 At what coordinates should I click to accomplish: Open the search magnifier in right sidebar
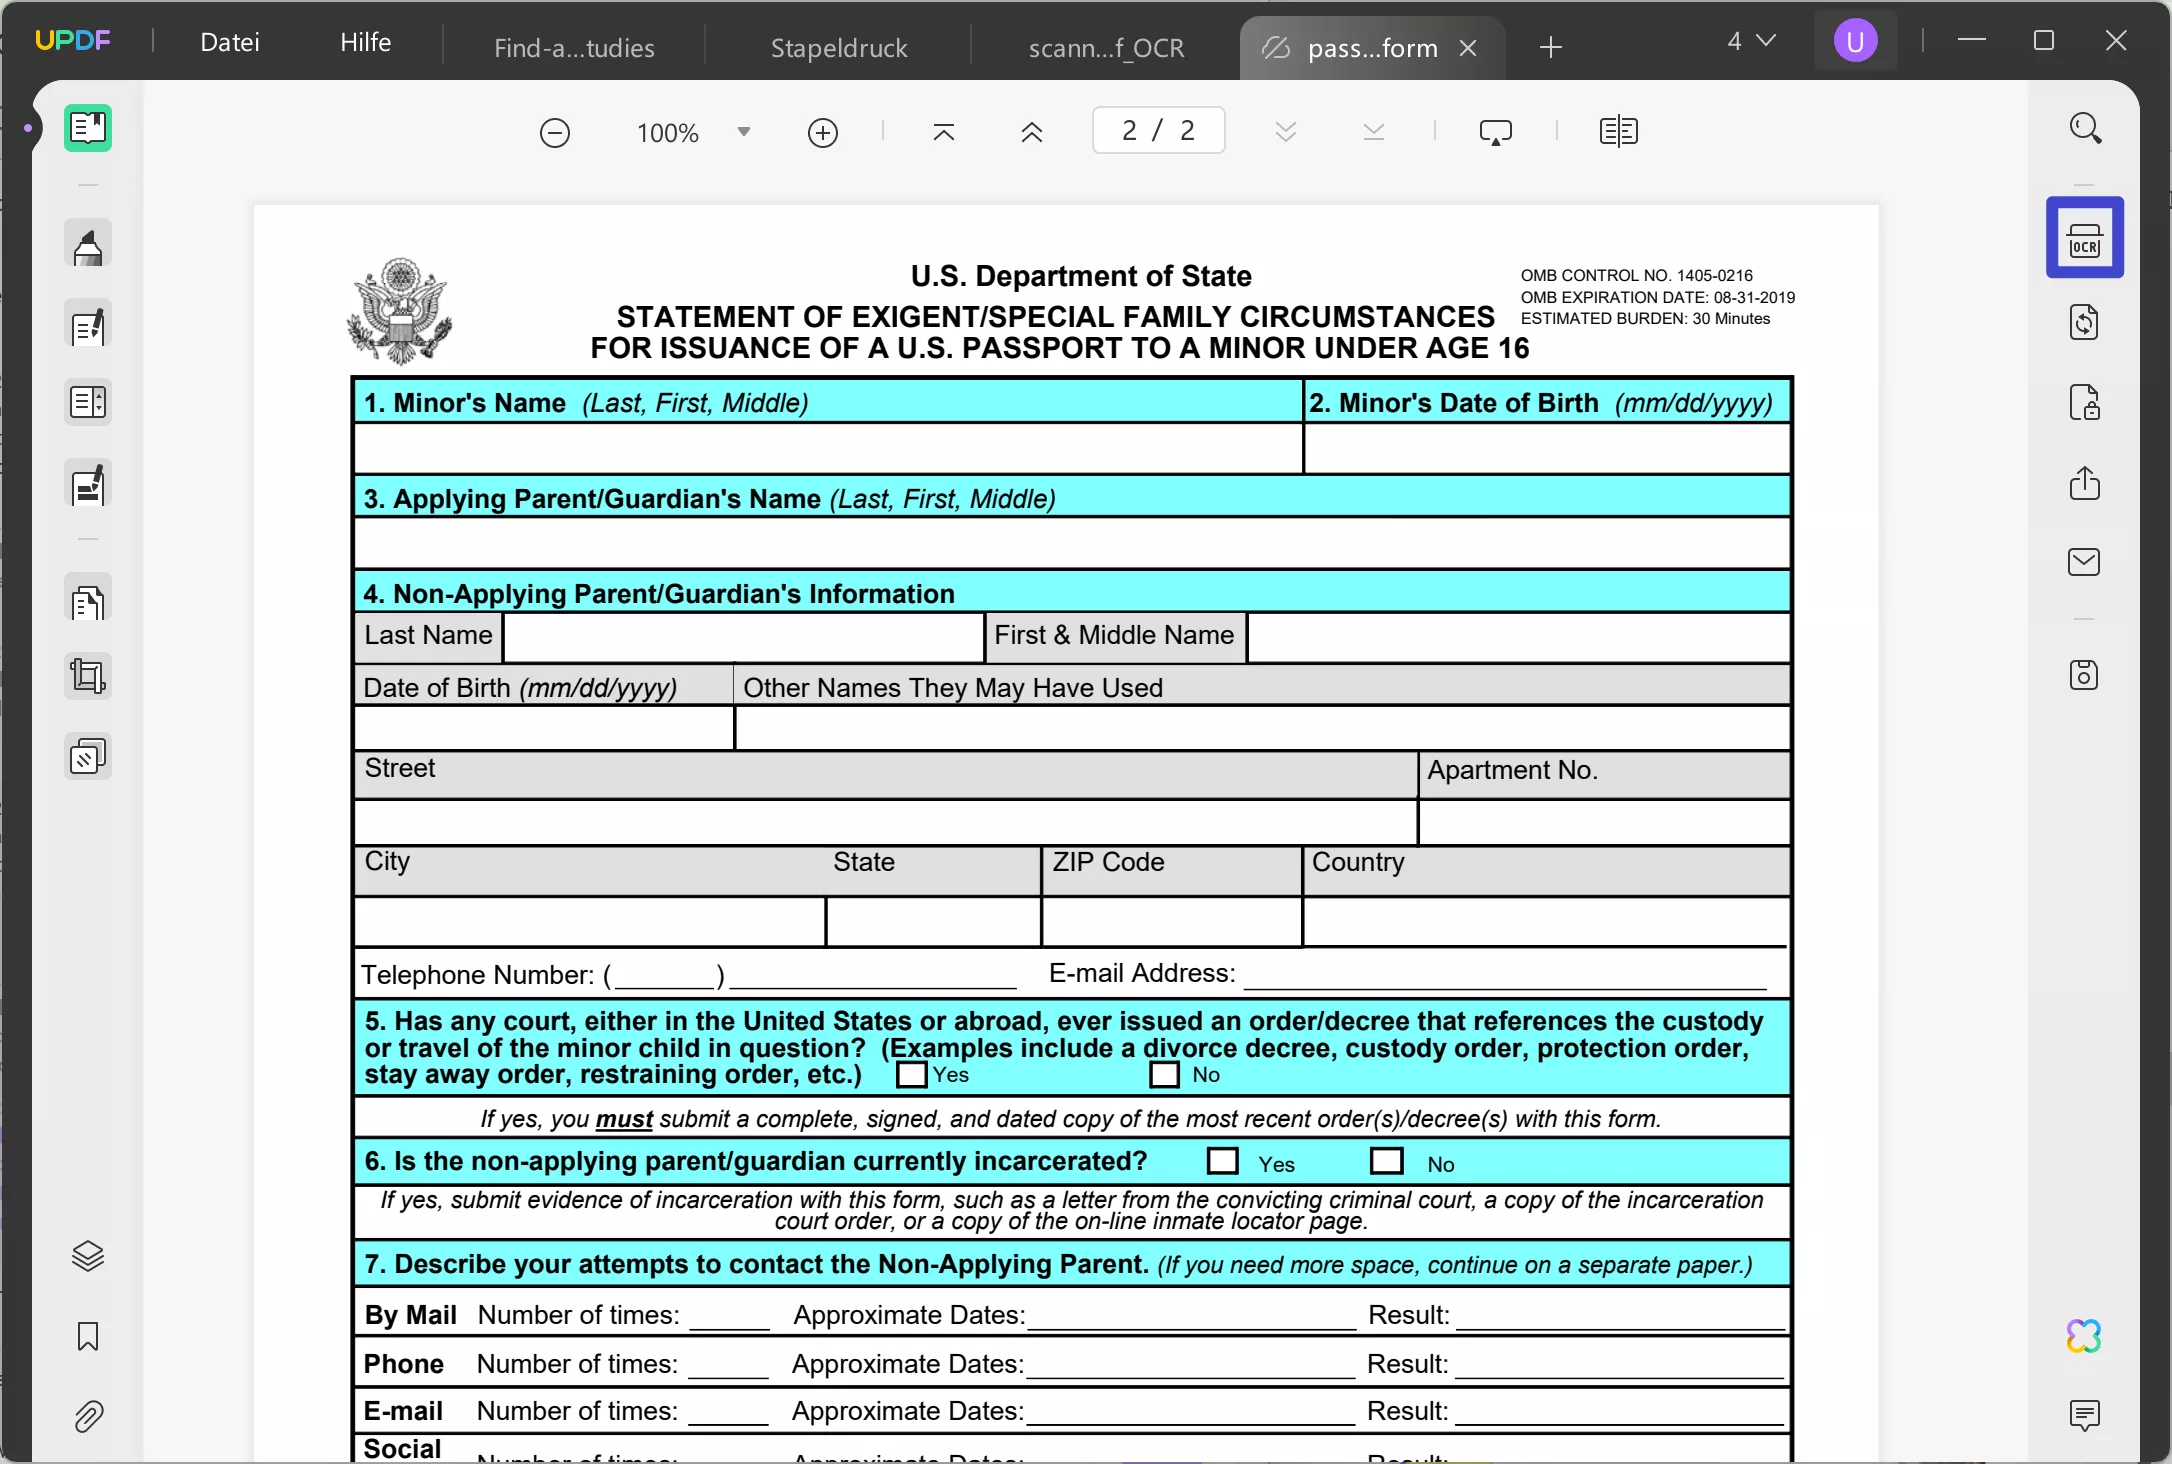coord(2084,128)
